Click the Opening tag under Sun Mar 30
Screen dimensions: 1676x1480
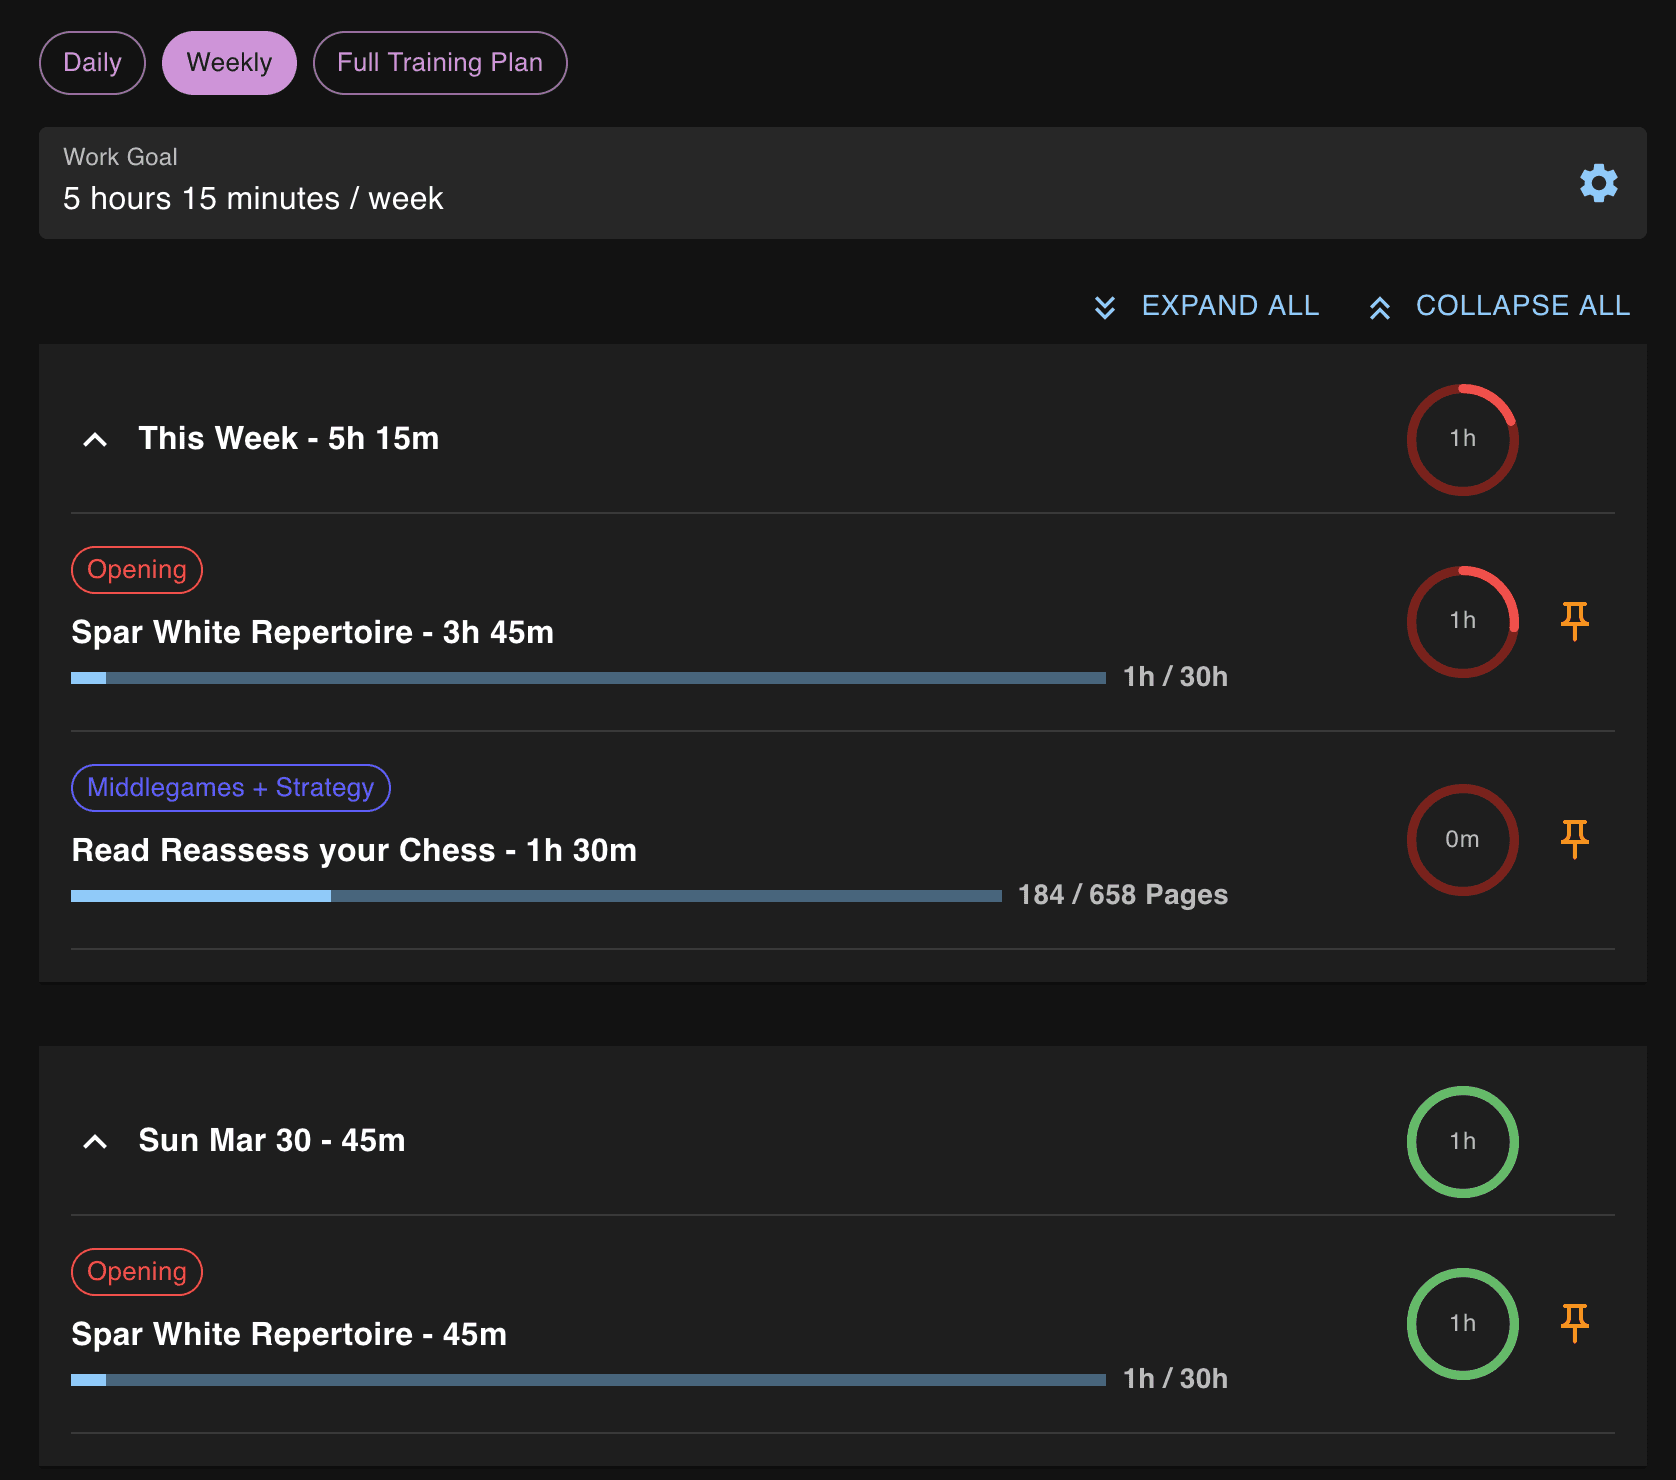coord(137,1272)
